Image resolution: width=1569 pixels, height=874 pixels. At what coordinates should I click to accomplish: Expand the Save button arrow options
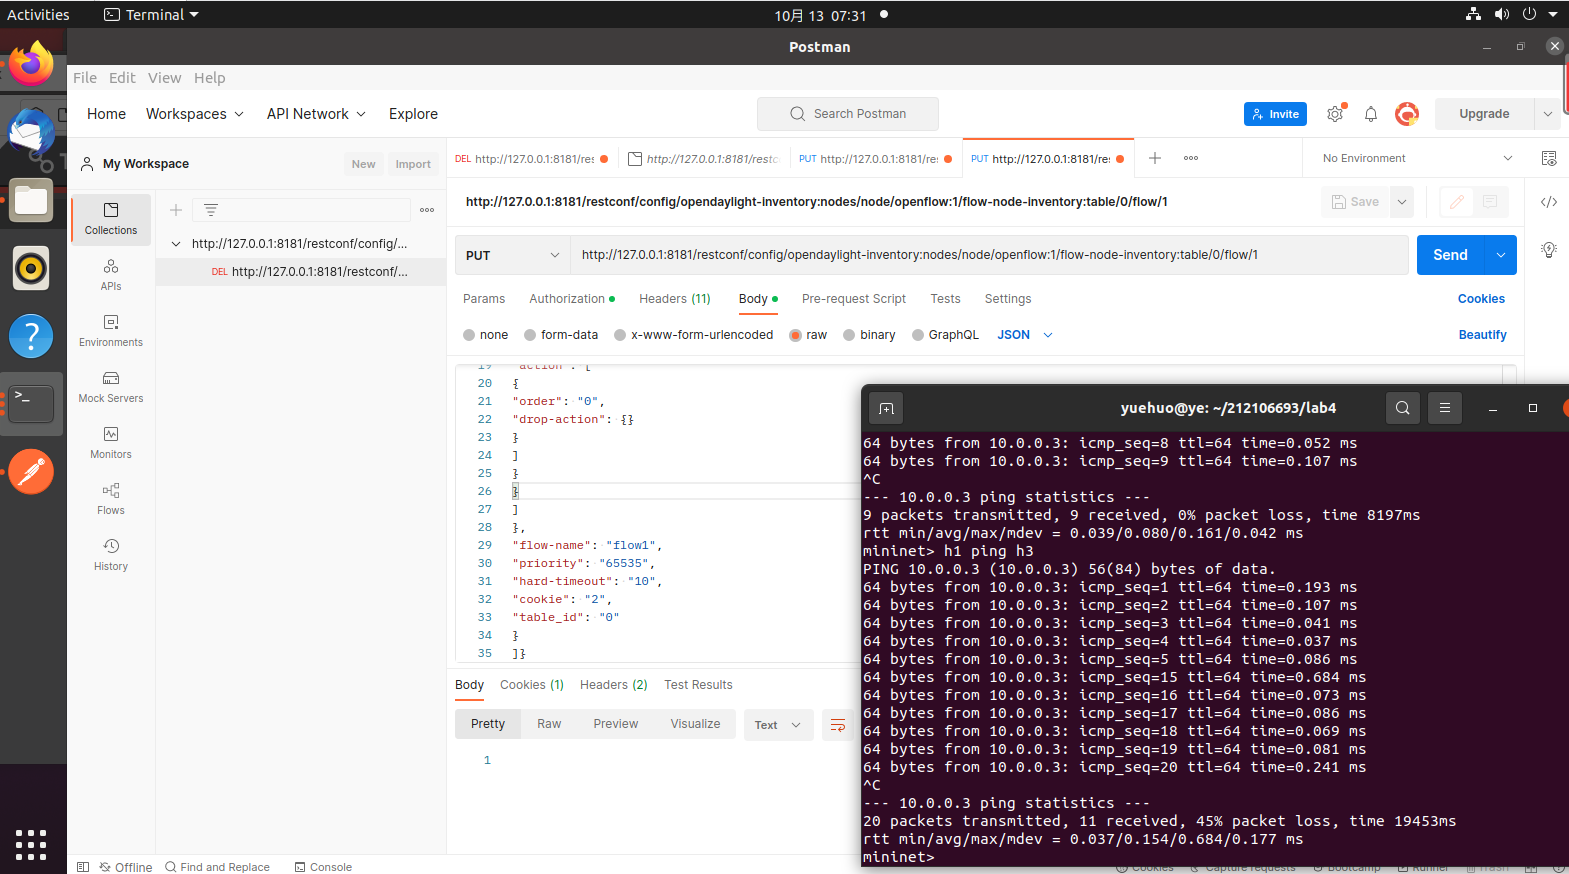click(1402, 202)
